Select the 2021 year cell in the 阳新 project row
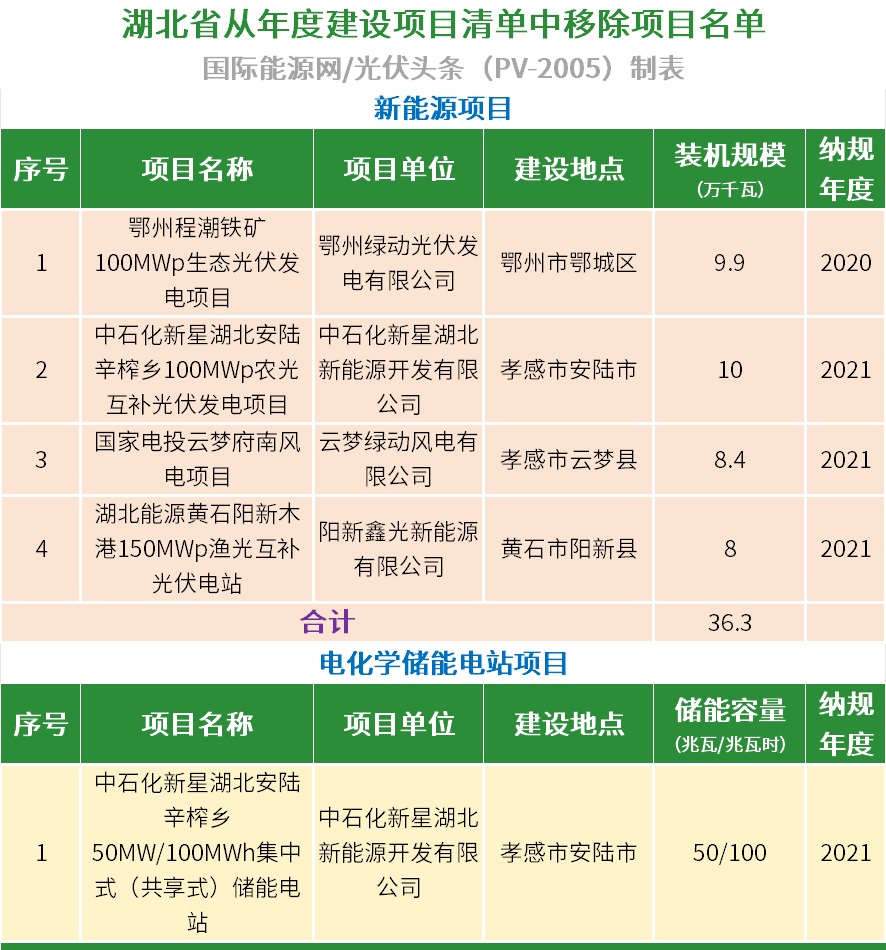 (845, 549)
